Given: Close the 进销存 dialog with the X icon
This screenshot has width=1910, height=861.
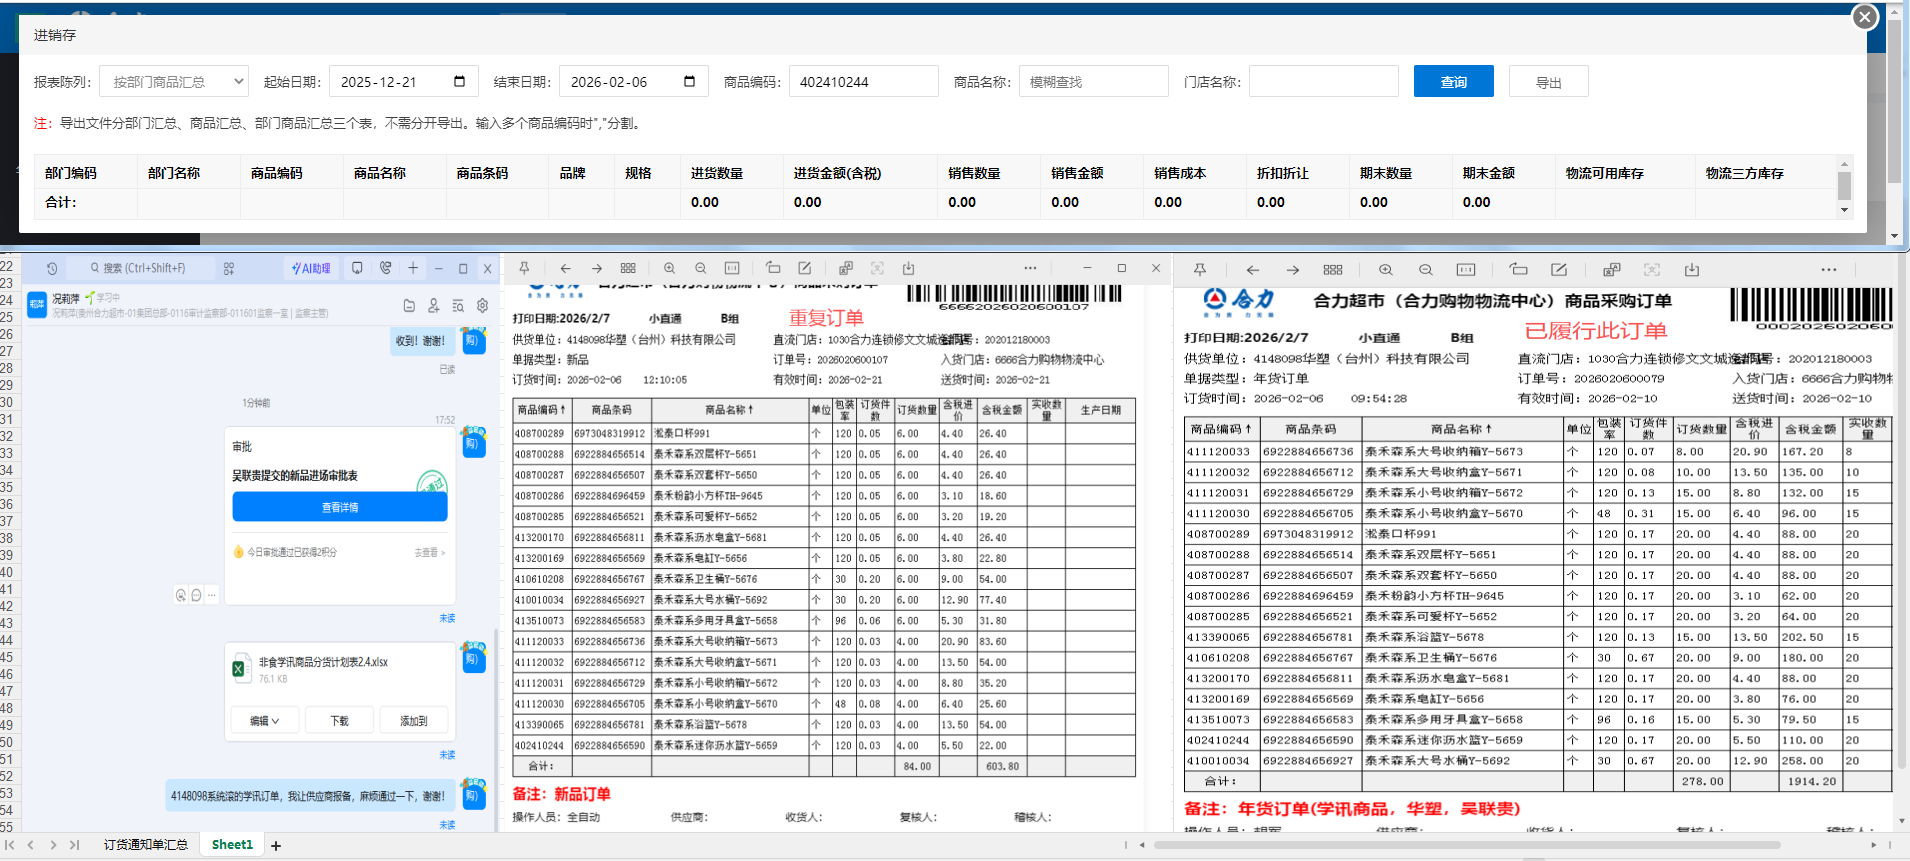Looking at the screenshot, I should click(1865, 17).
